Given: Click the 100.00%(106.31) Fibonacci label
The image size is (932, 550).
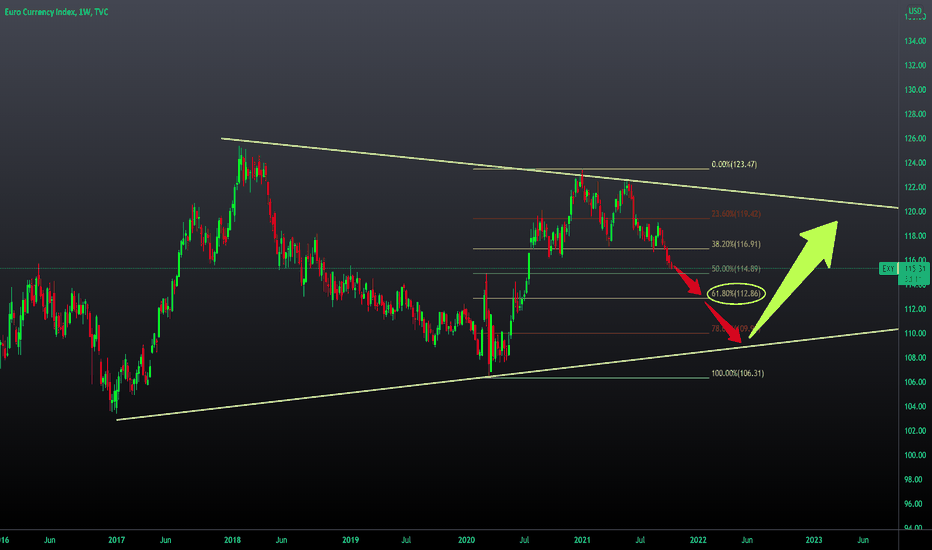Looking at the screenshot, I should point(738,373).
